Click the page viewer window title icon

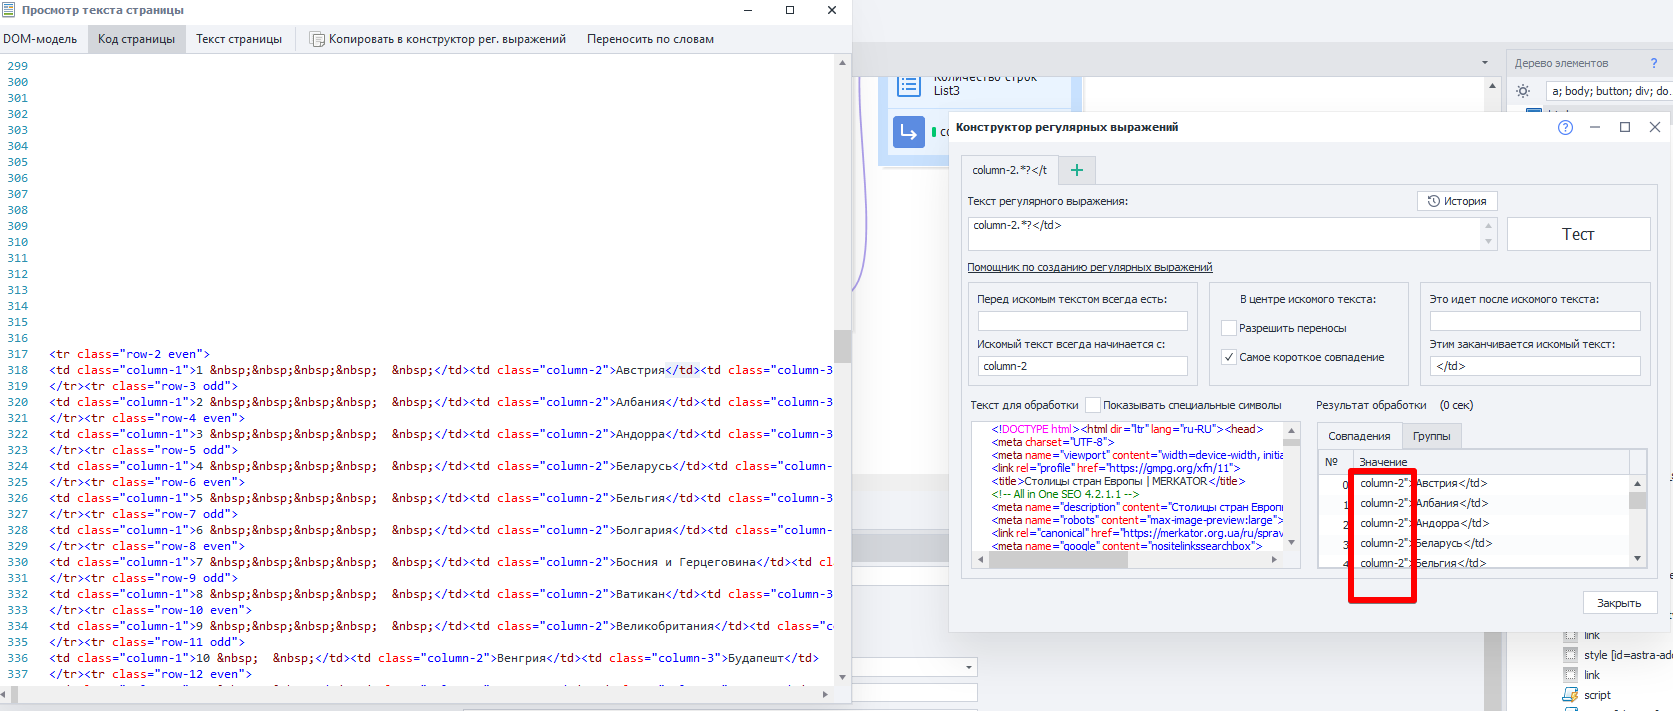pyautogui.click(x=9, y=10)
